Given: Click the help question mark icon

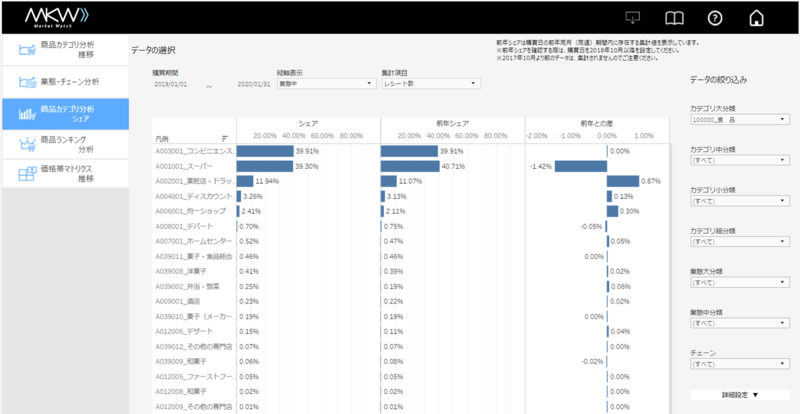Looking at the screenshot, I should (x=715, y=17).
